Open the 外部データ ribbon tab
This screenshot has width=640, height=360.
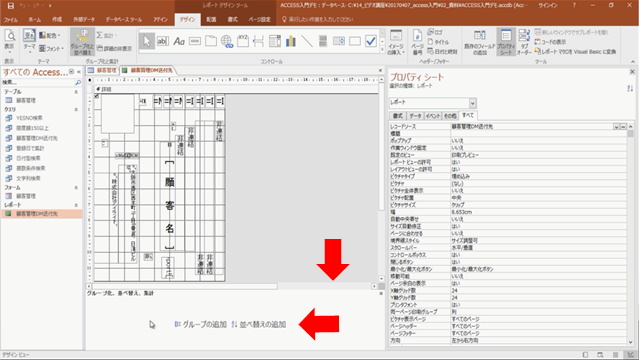84,20
